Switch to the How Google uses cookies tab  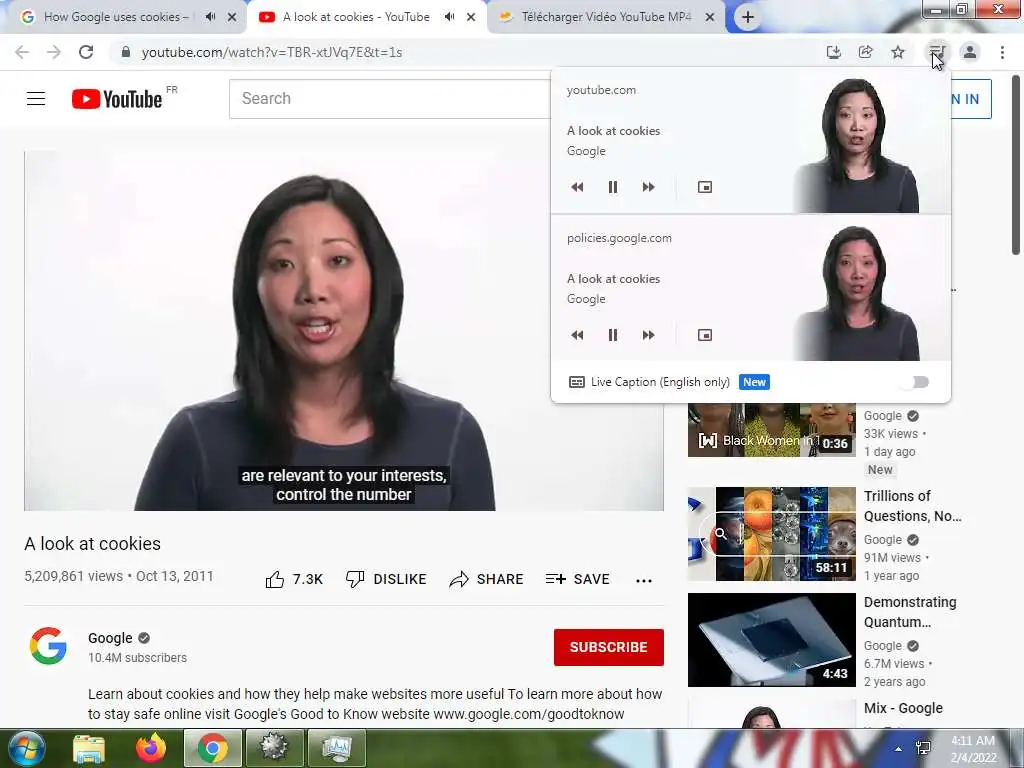pyautogui.click(x=116, y=17)
